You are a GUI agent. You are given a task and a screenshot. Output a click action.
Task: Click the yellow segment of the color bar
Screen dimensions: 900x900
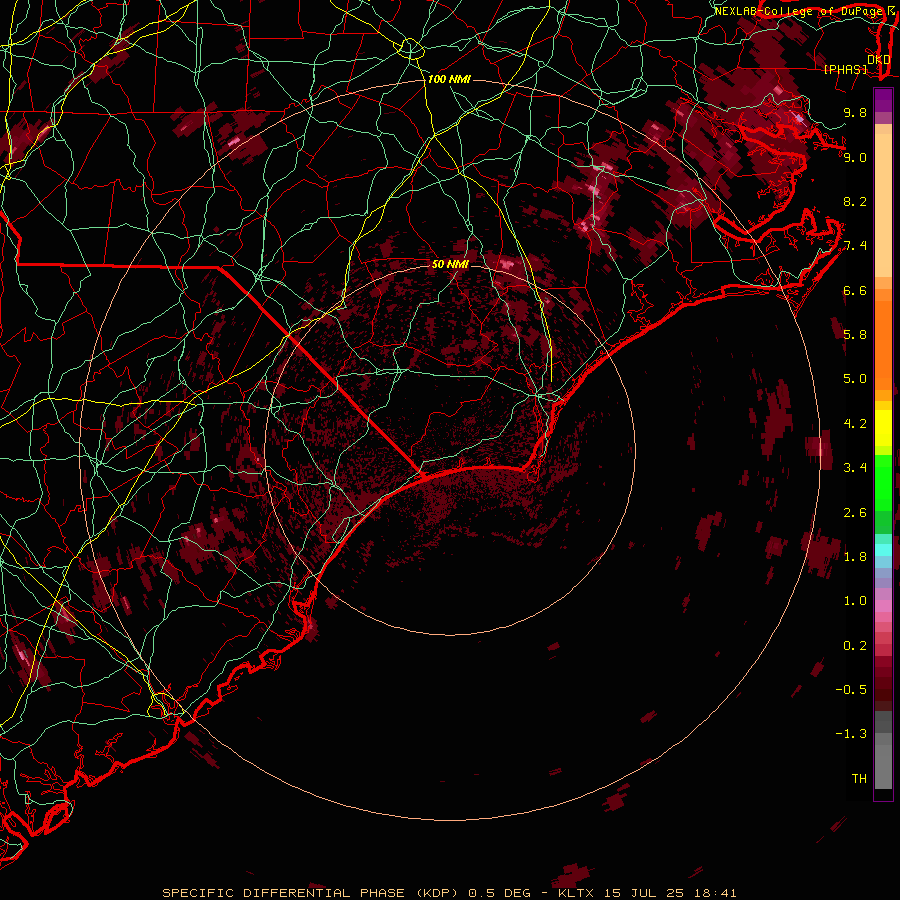(883, 428)
